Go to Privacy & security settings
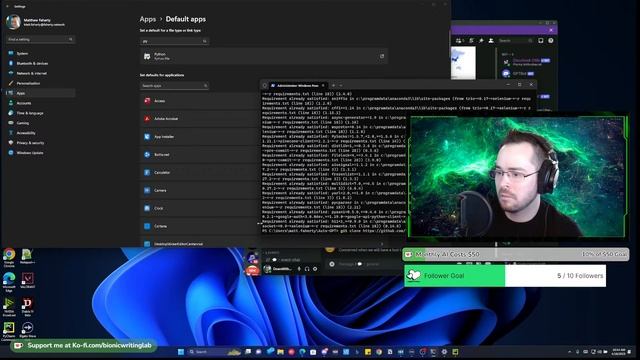 (40, 143)
